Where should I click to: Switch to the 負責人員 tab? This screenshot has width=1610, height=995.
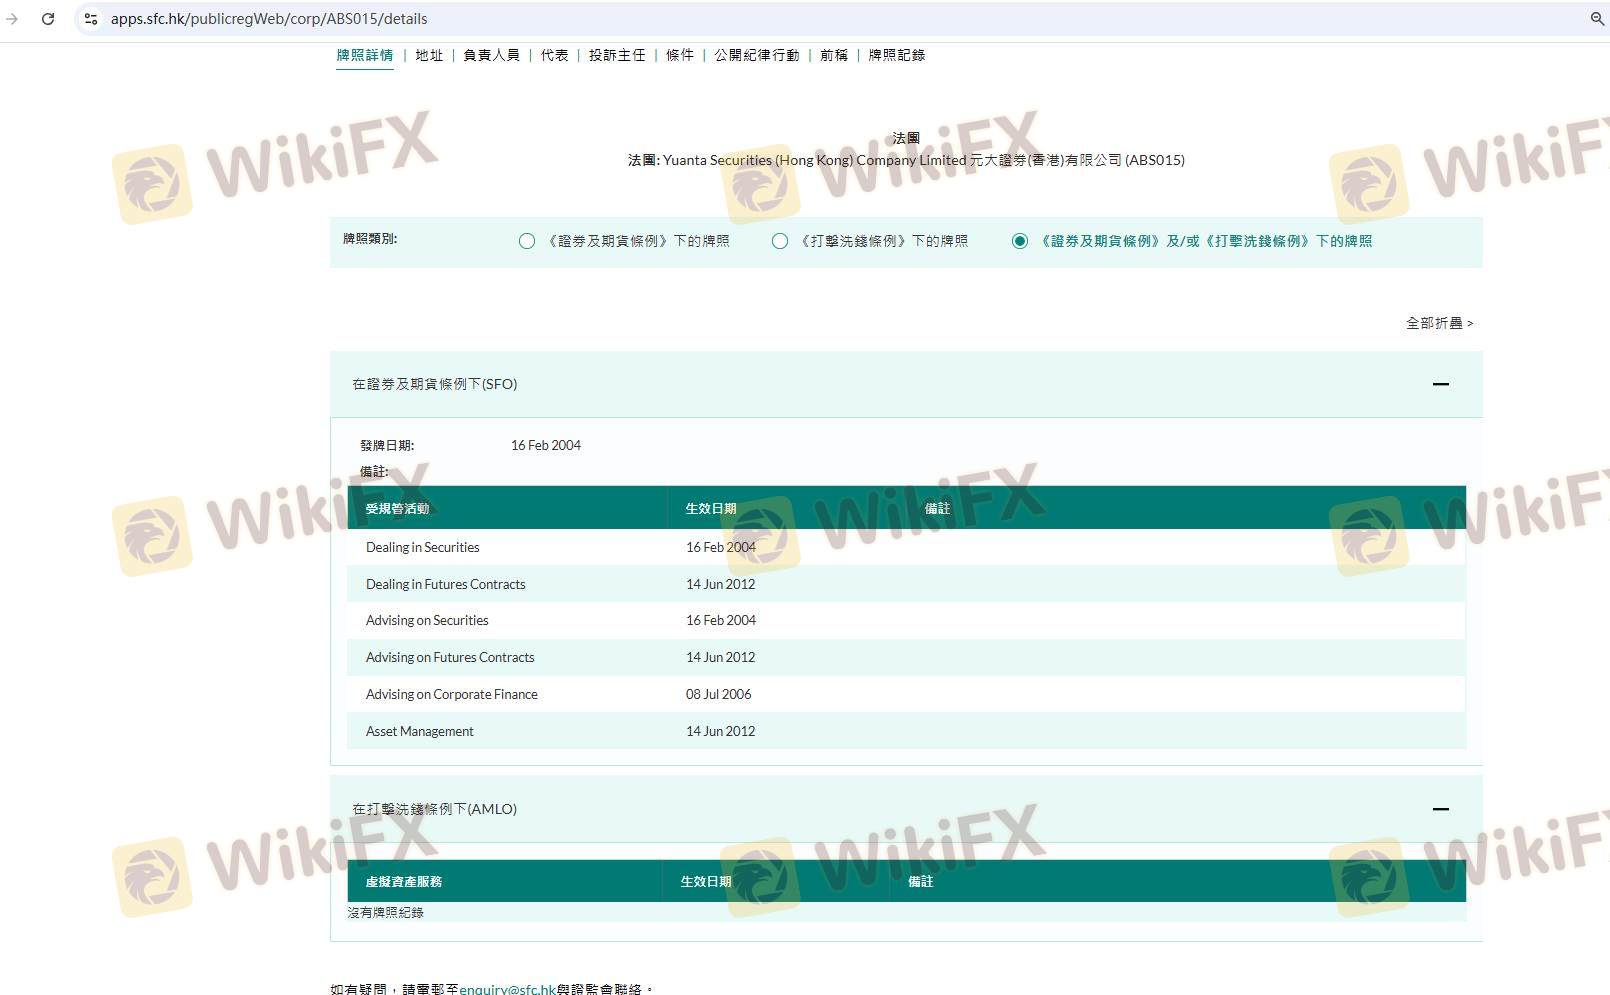[x=491, y=55]
